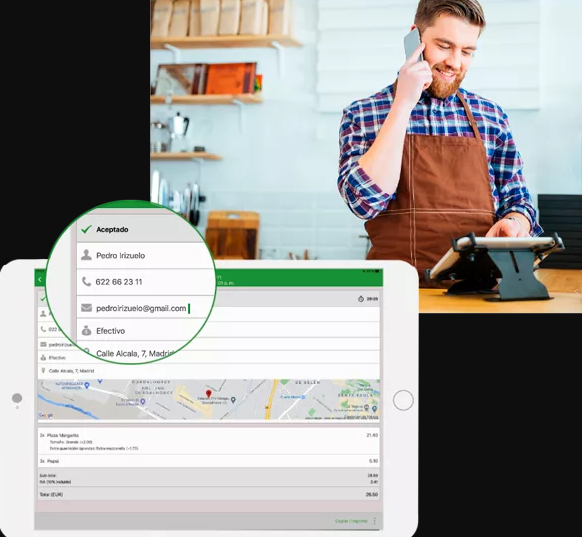The height and width of the screenshot is (537, 582).
Task: Click small location pin beside address row
Action: click(43, 371)
